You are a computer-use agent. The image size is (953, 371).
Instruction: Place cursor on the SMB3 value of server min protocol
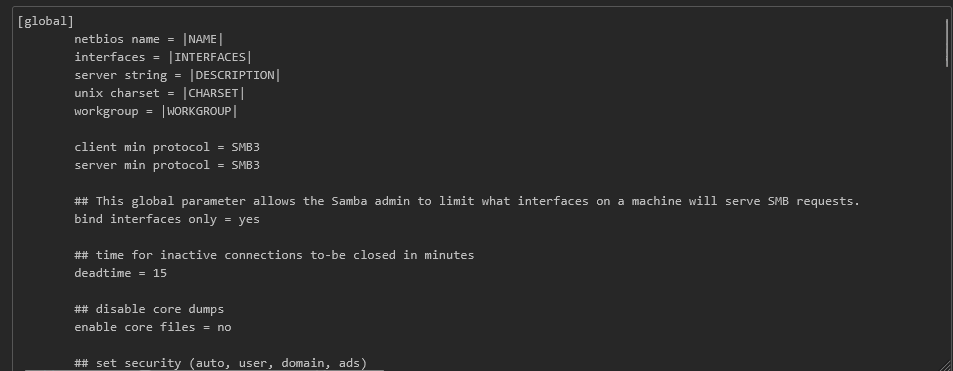click(246, 165)
